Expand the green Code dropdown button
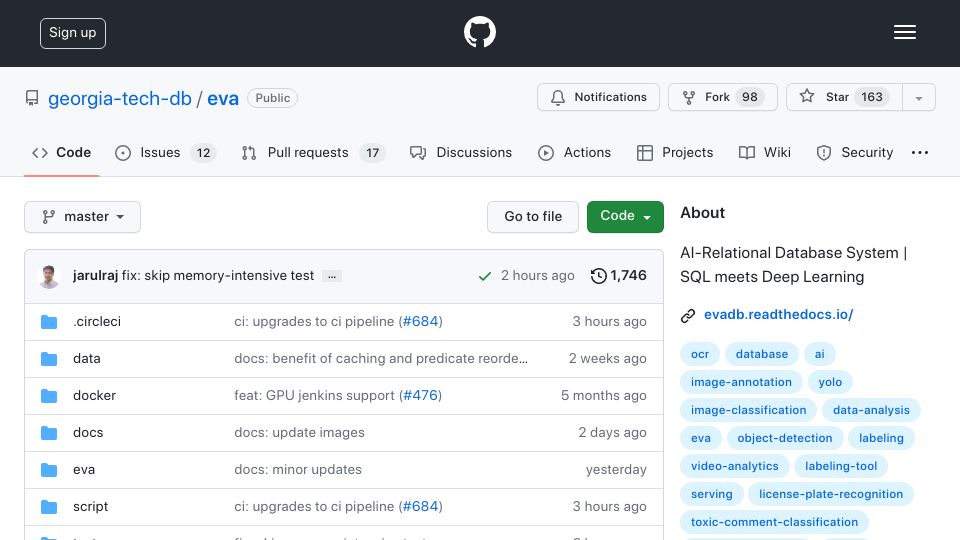The image size is (960, 540). (x=625, y=217)
